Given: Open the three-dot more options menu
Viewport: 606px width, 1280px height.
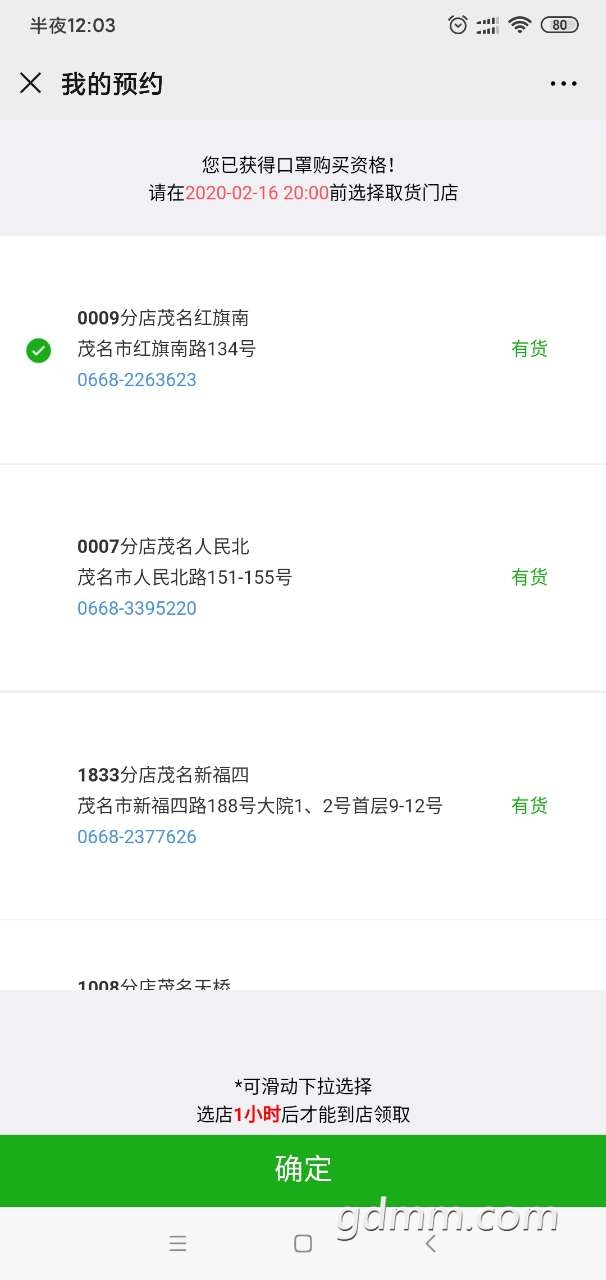Looking at the screenshot, I should [563, 84].
